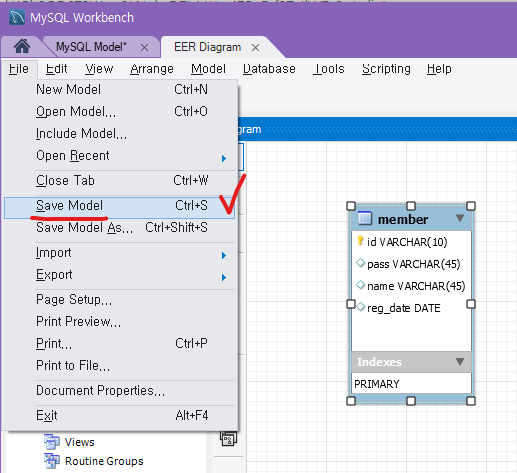Image resolution: width=517 pixels, height=473 pixels.
Task: Select Routine Groups in catalog tree
Action: tap(104, 461)
